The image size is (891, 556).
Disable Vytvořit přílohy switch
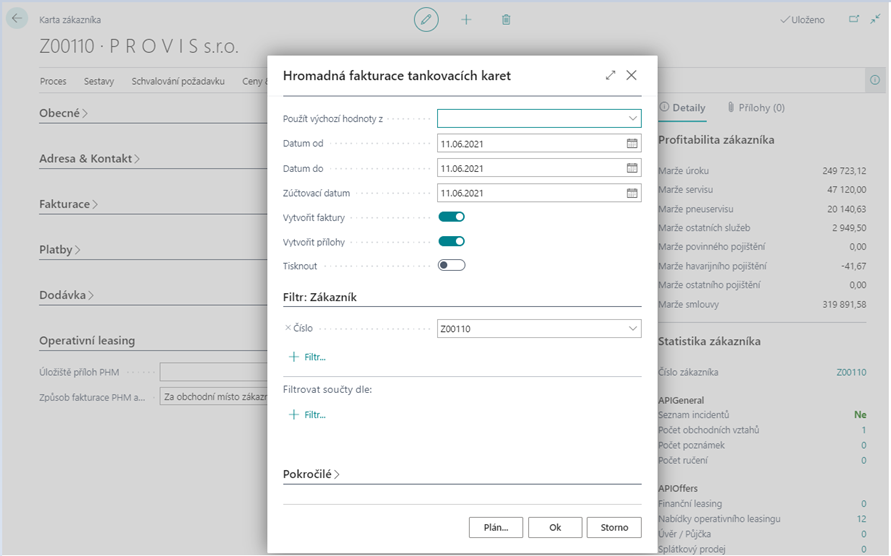(x=451, y=241)
